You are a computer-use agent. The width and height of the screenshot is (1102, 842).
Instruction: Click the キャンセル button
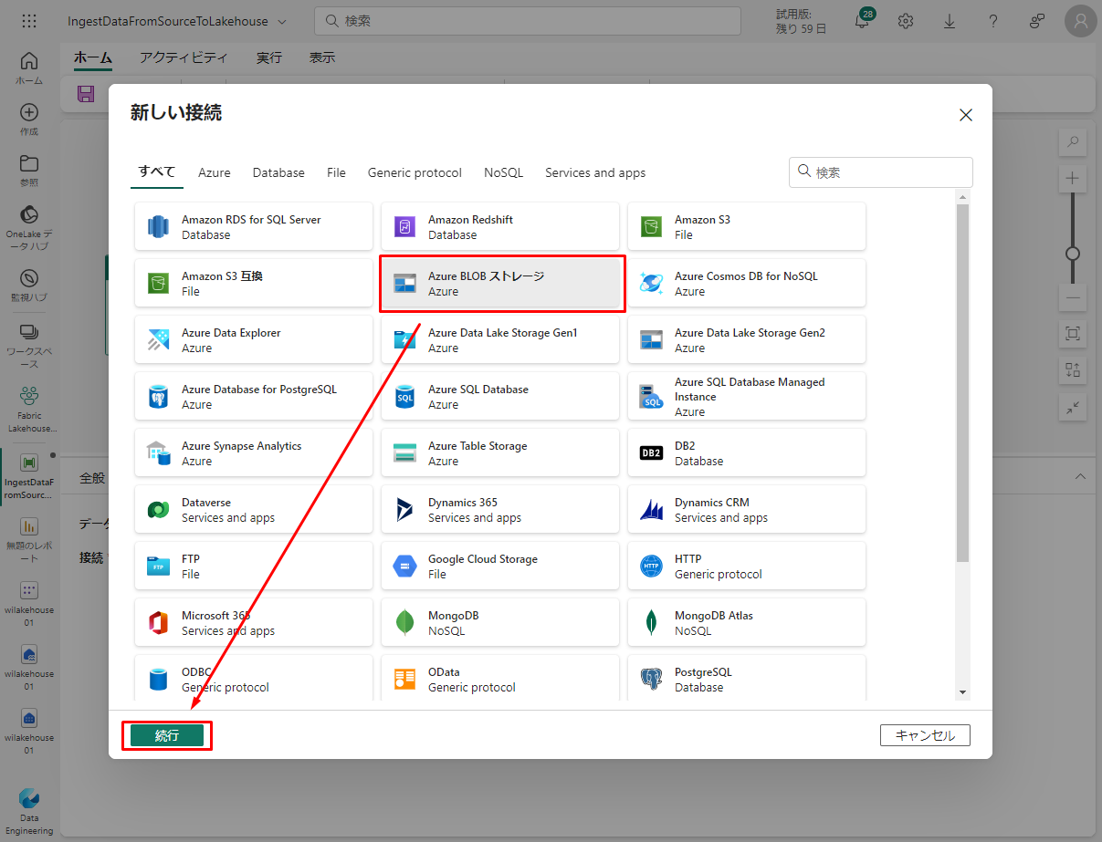tap(925, 735)
